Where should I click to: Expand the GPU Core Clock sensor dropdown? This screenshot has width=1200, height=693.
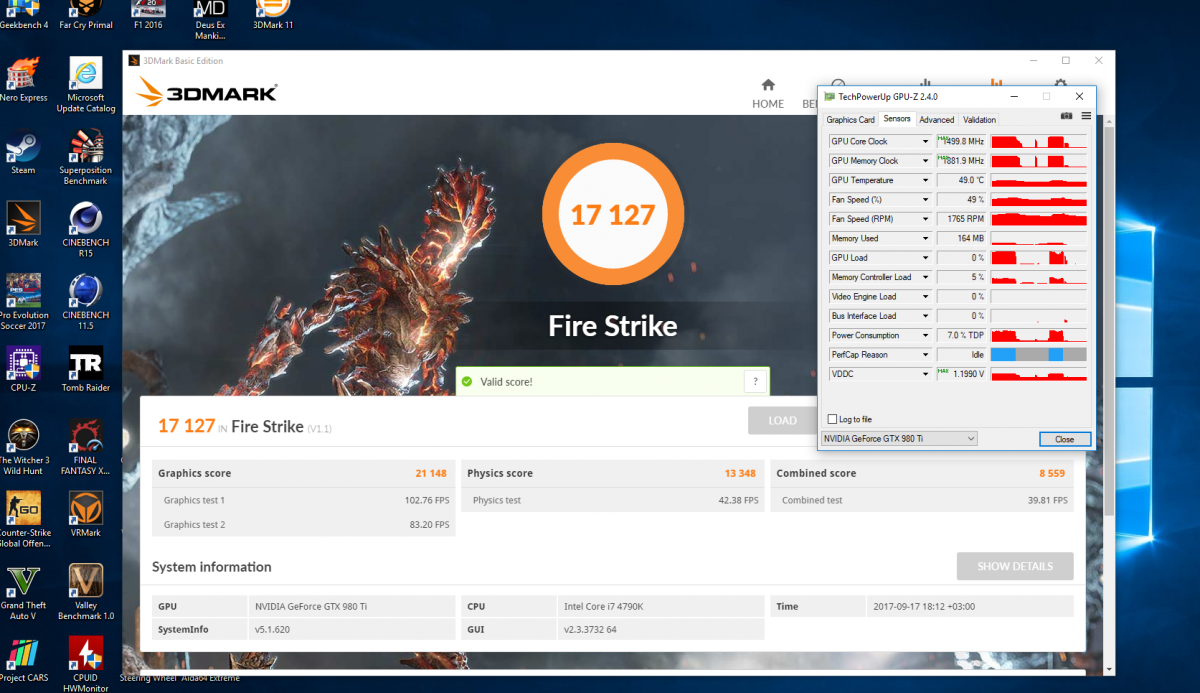click(x=926, y=141)
